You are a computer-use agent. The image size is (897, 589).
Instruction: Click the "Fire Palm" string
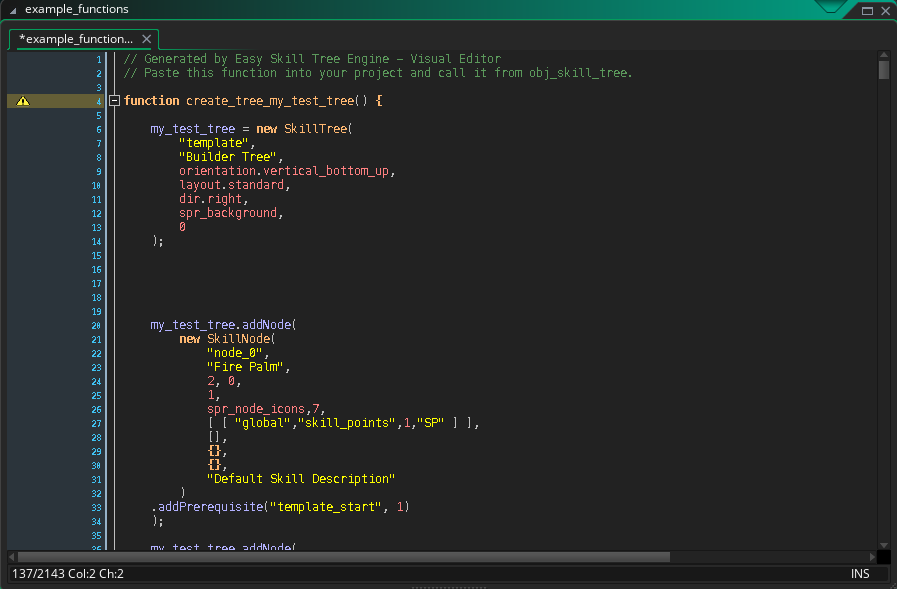click(x=245, y=367)
